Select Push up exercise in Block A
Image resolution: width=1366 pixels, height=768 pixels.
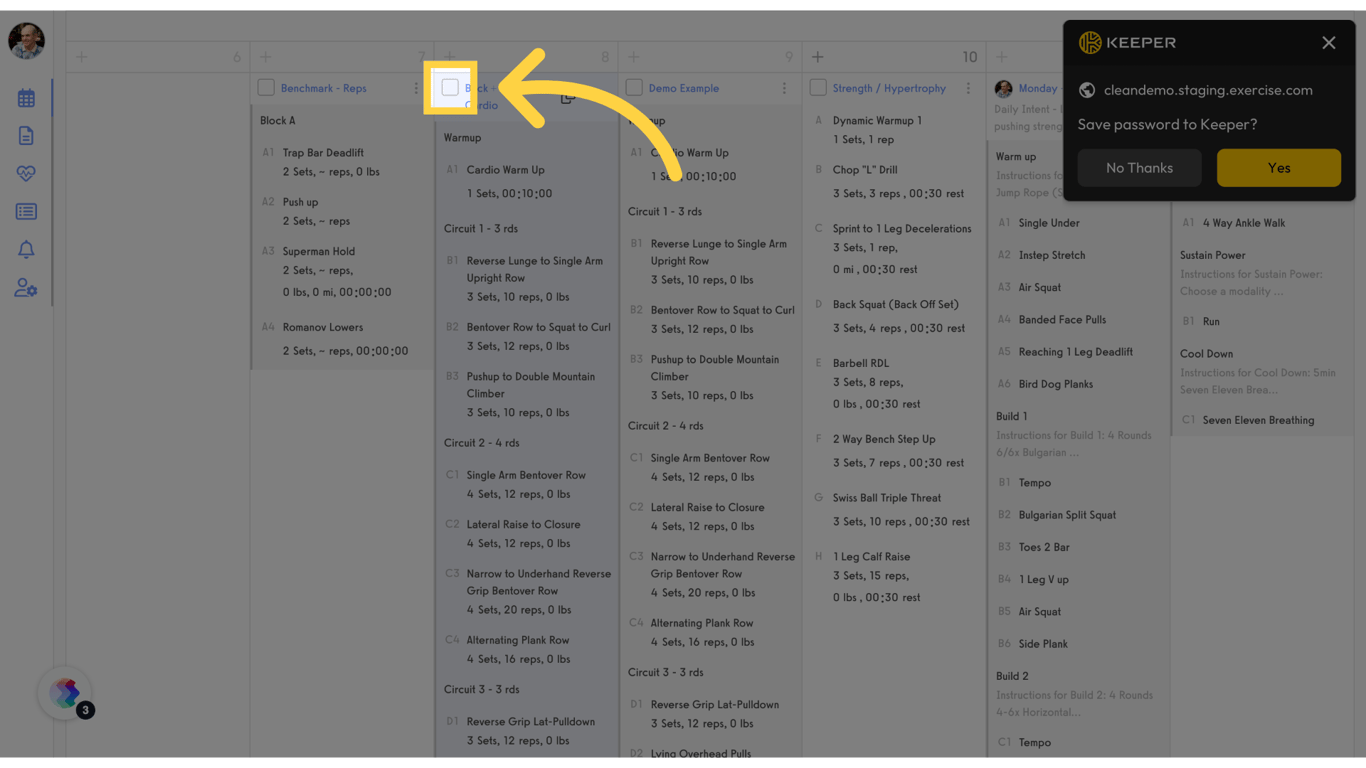tap(300, 202)
